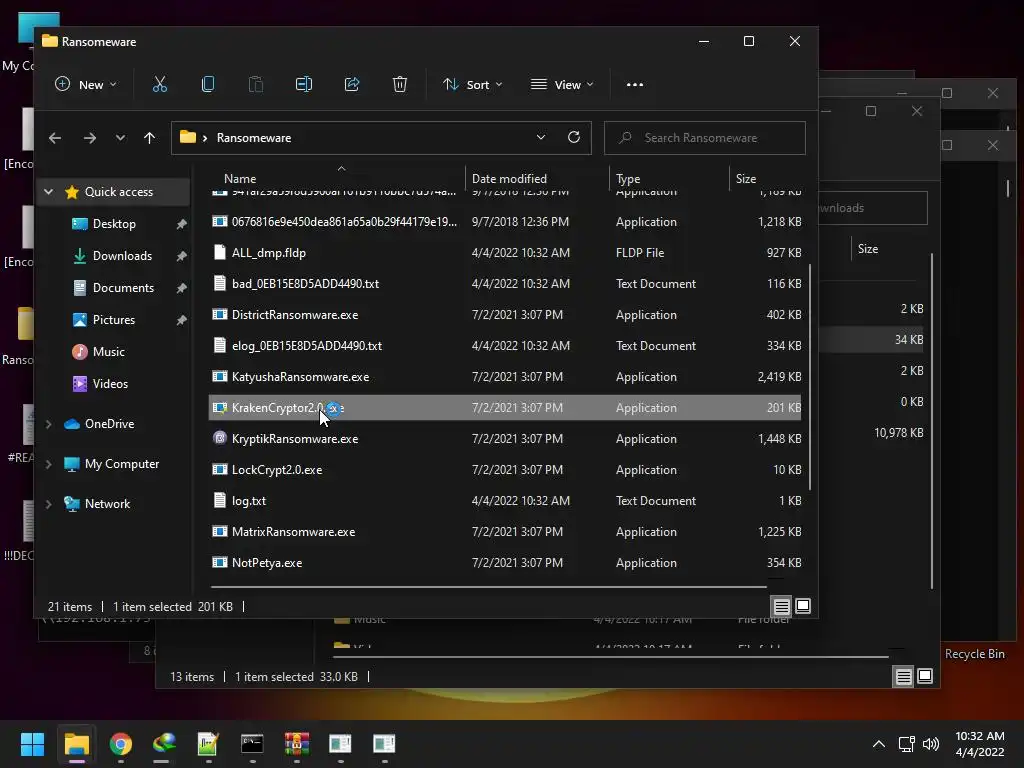Click the horizontal scrollbar of file list

click(x=488, y=586)
